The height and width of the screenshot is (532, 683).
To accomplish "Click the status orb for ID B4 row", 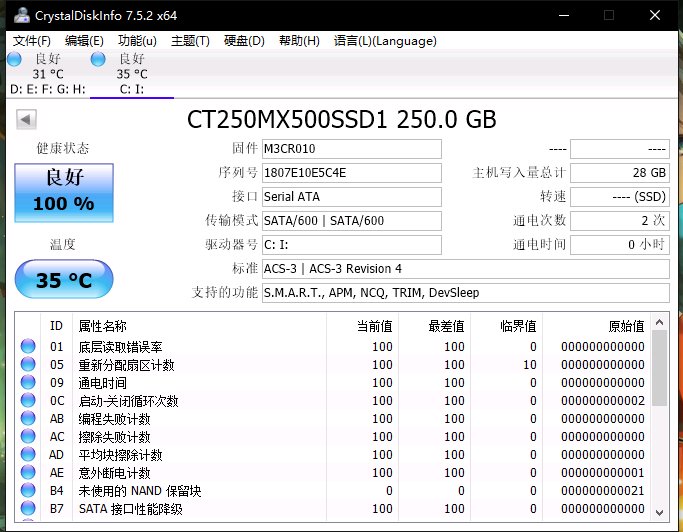I will point(28,490).
